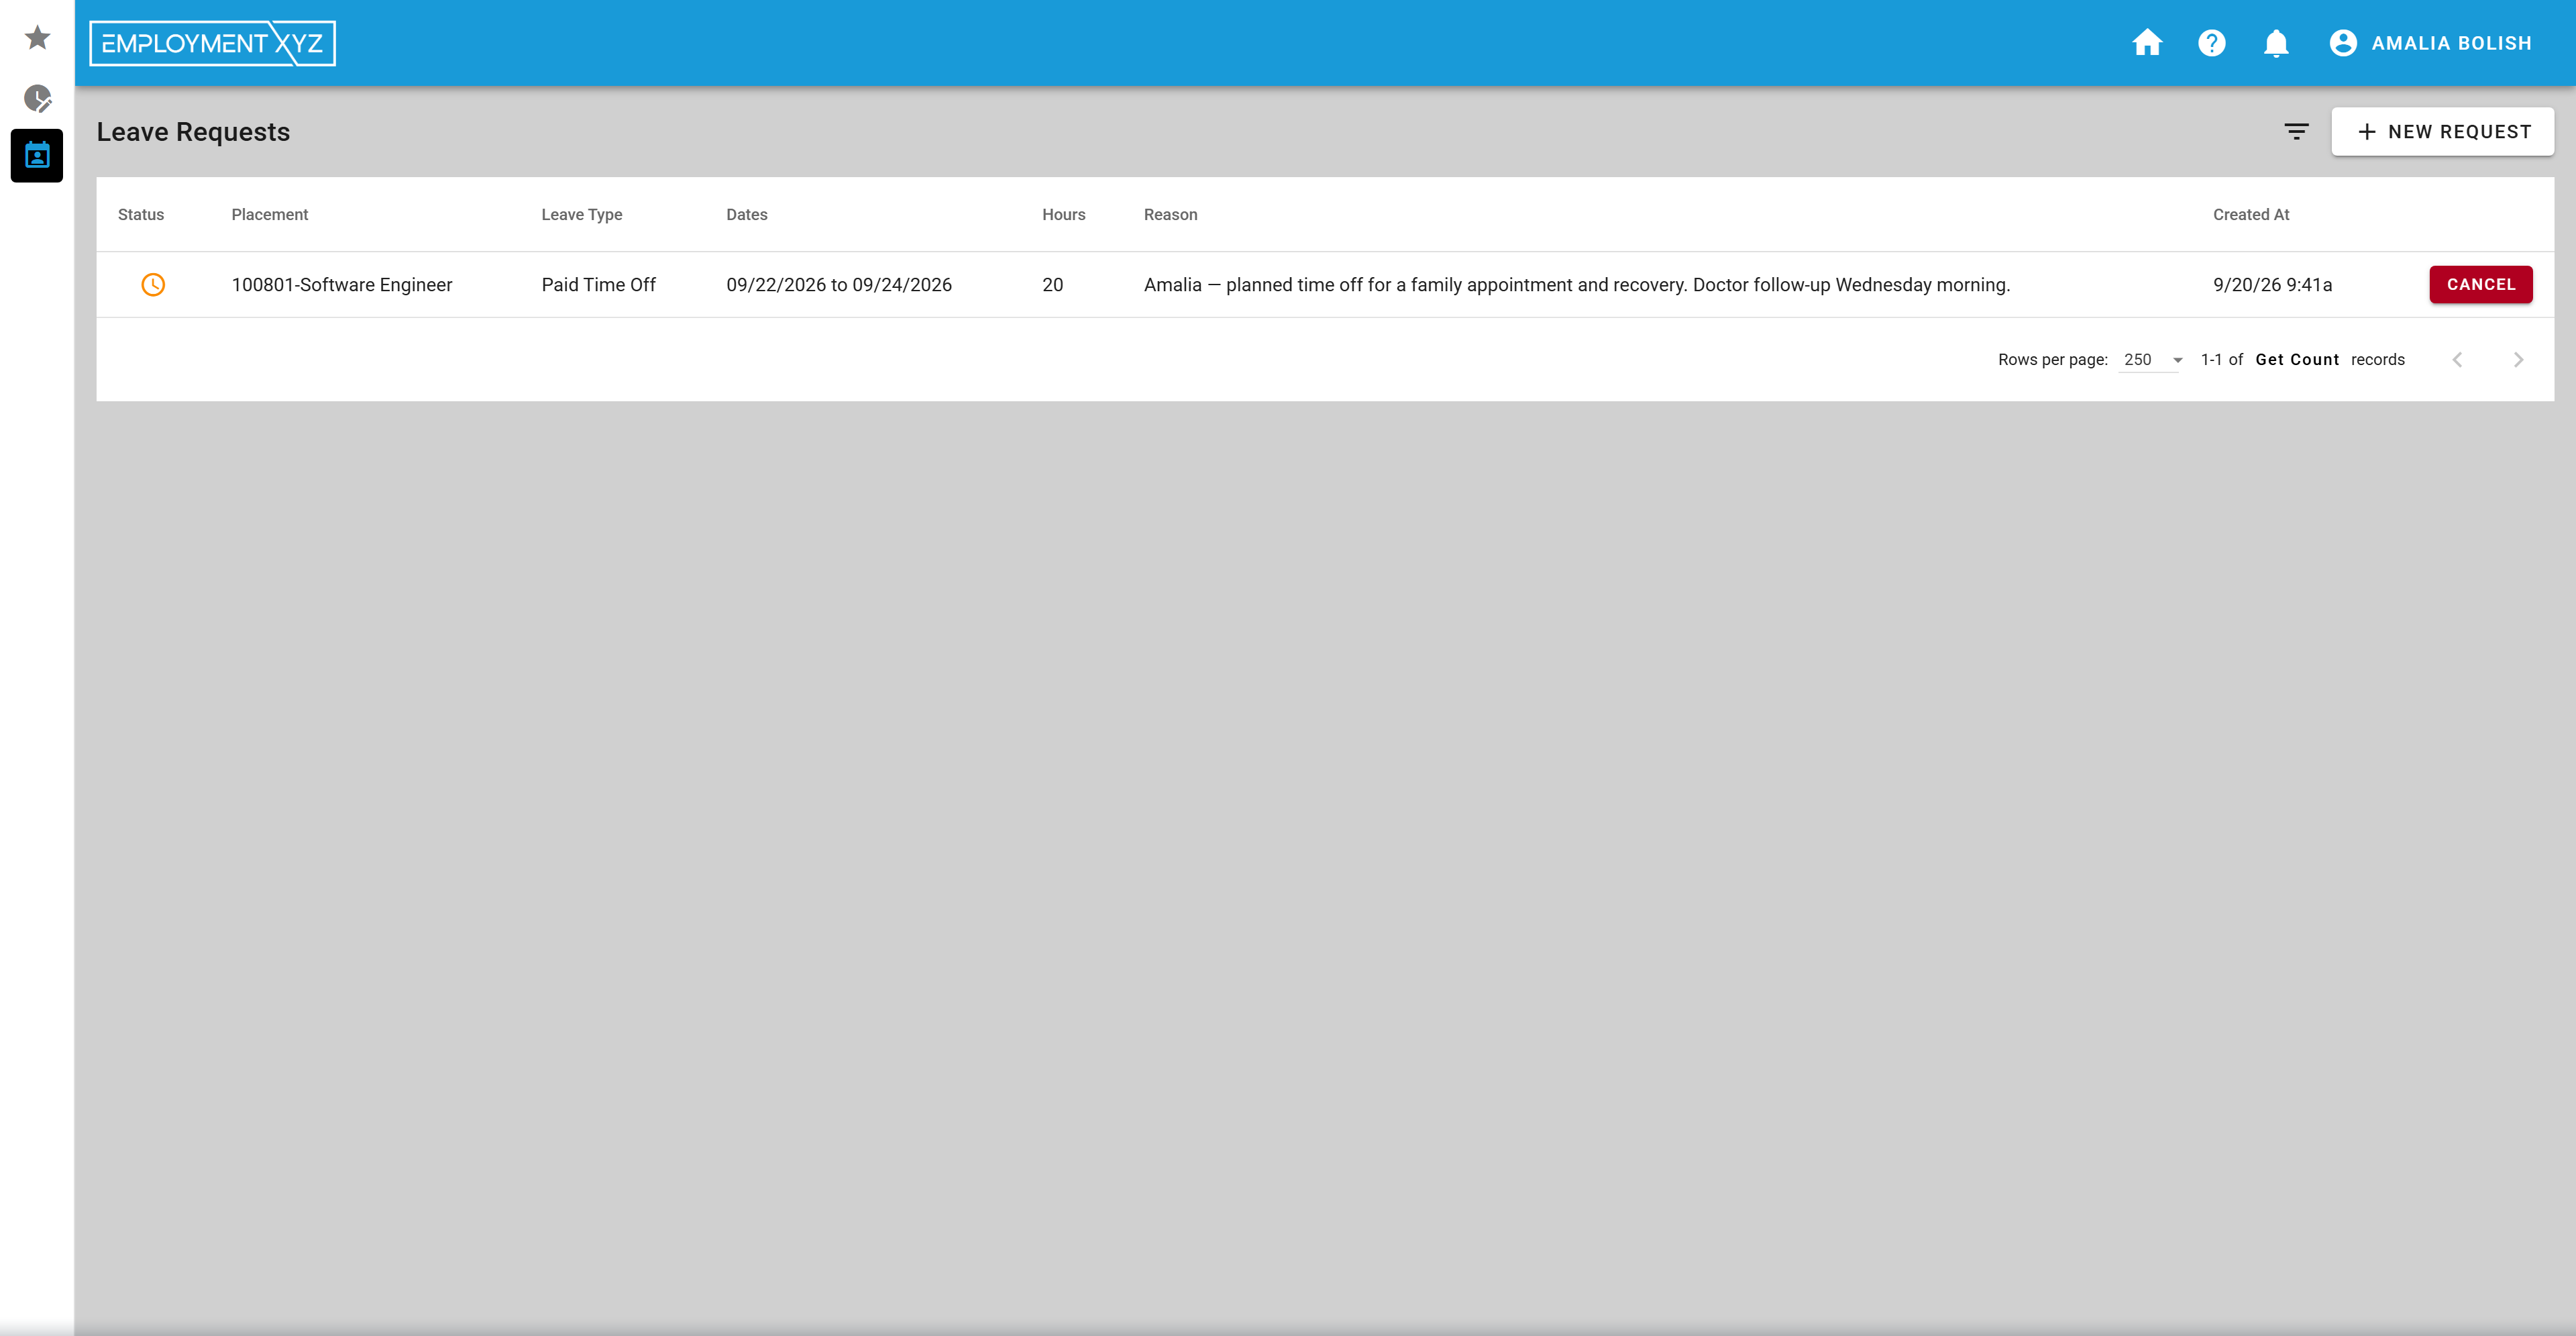2576x1336 pixels.
Task: Click the EmploymentXYZ logo
Action: coord(213,43)
